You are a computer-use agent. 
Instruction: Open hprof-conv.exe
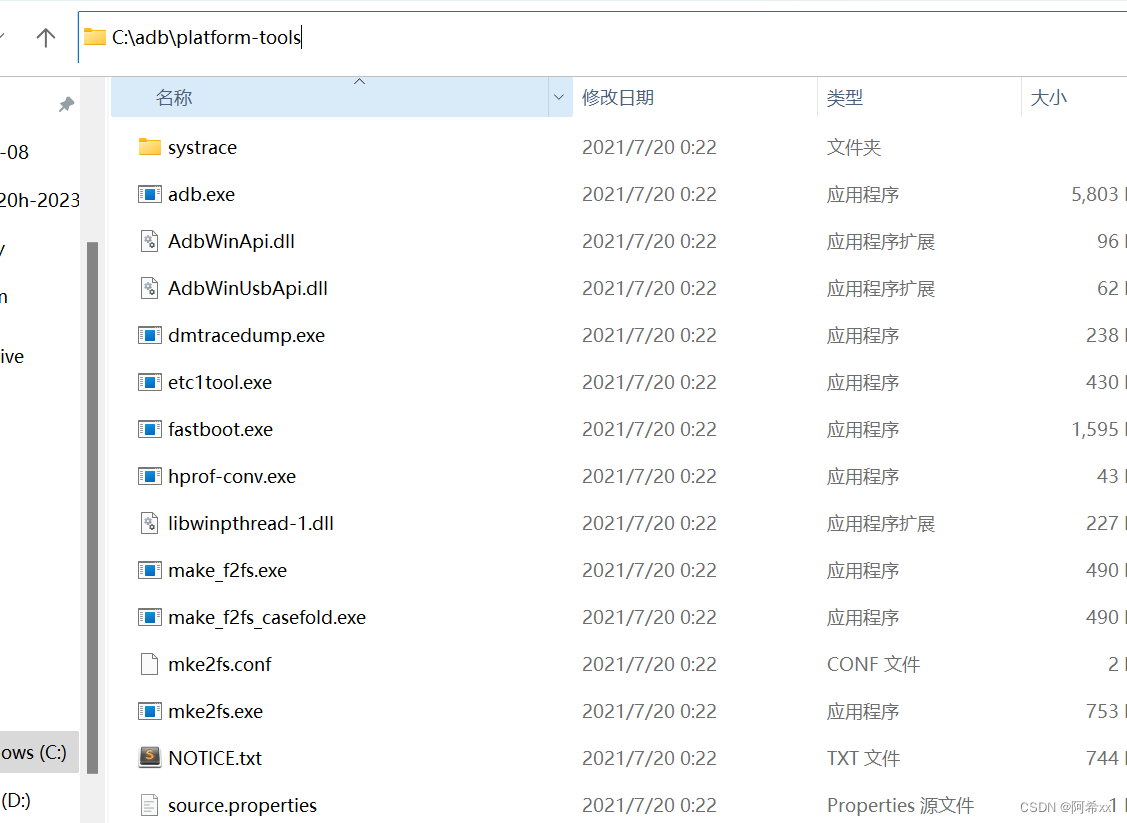[233, 476]
